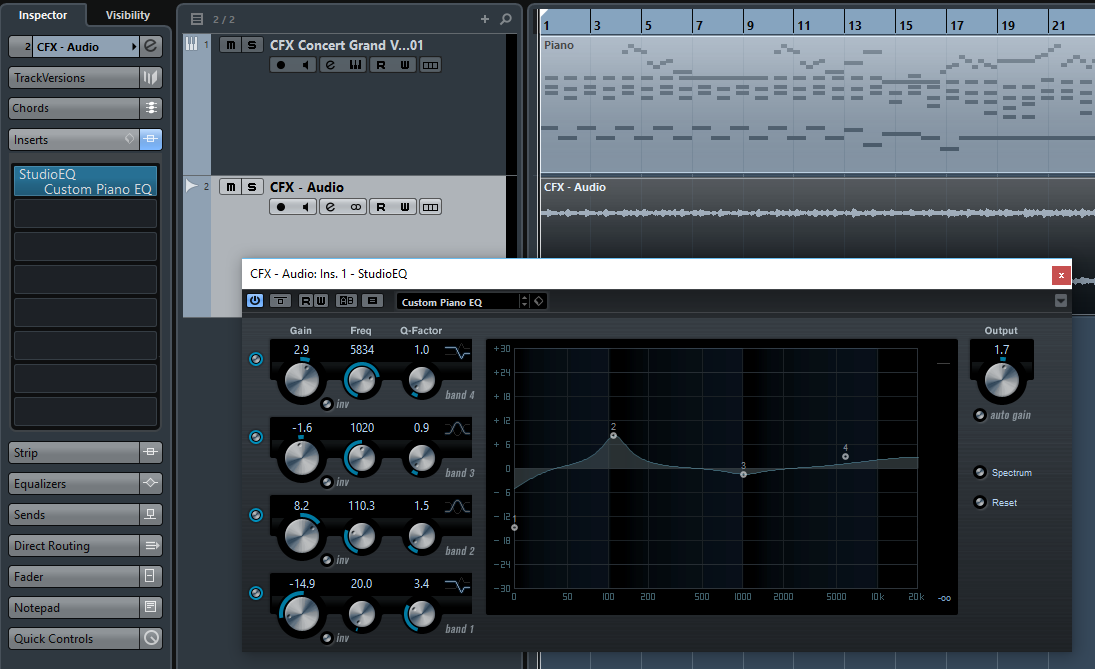The height and width of the screenshot is (669, 1095).
Task: Select the StudioEQ insert slot in Inspector
Action: pos(85,182)
